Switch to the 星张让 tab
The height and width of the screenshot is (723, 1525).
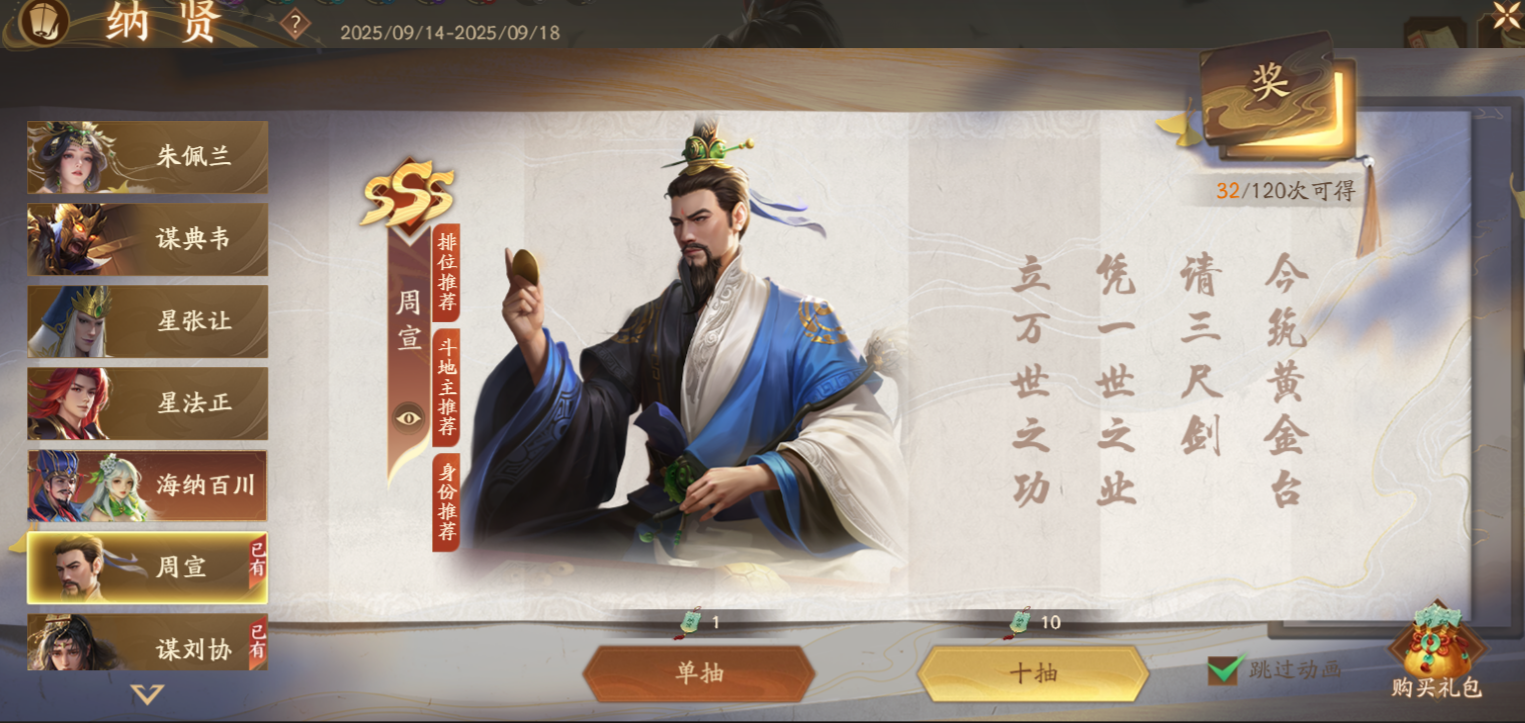[x=147, y=321]
